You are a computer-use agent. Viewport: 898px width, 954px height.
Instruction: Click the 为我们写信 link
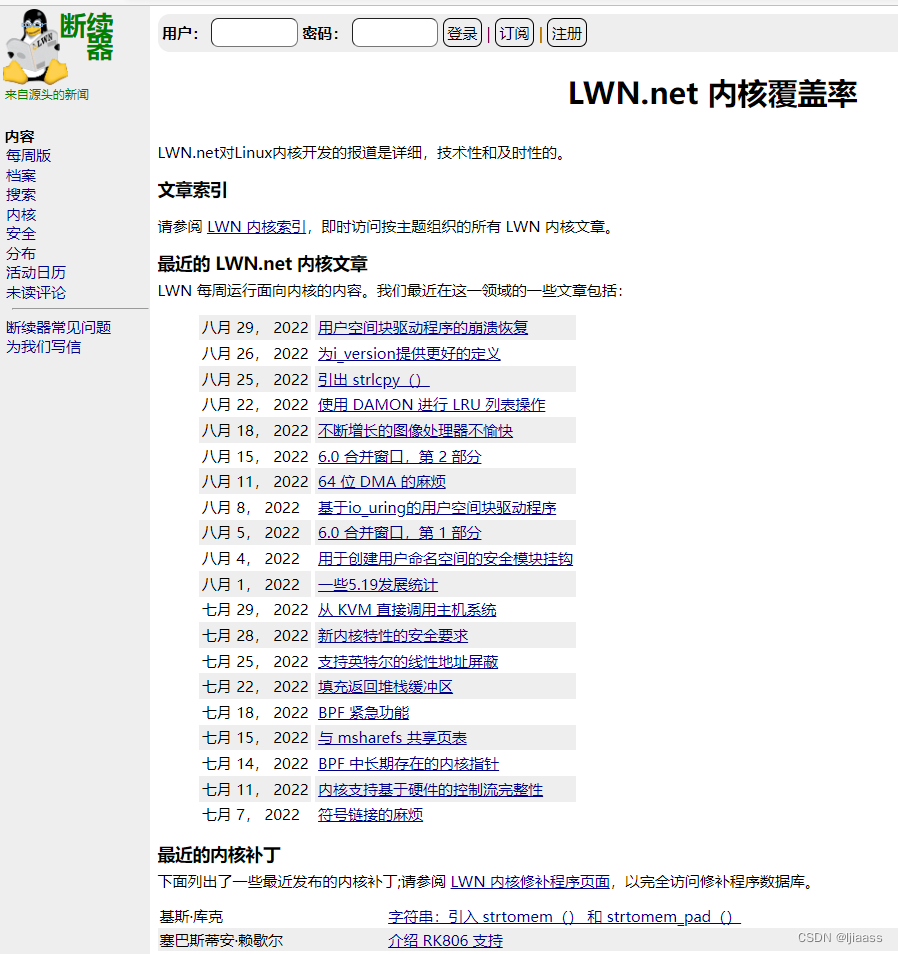(43, 346)
